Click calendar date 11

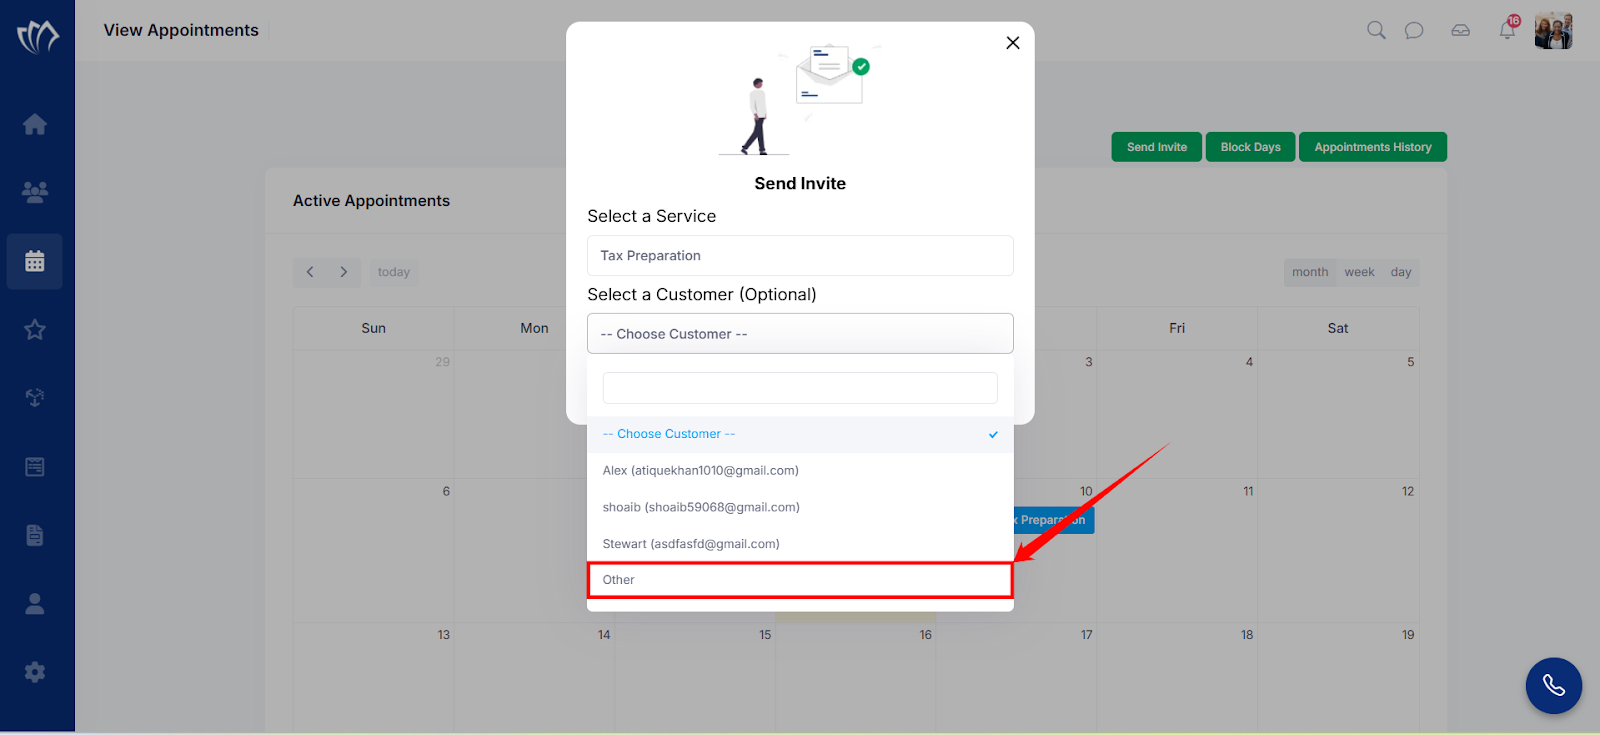[1248, 491]
